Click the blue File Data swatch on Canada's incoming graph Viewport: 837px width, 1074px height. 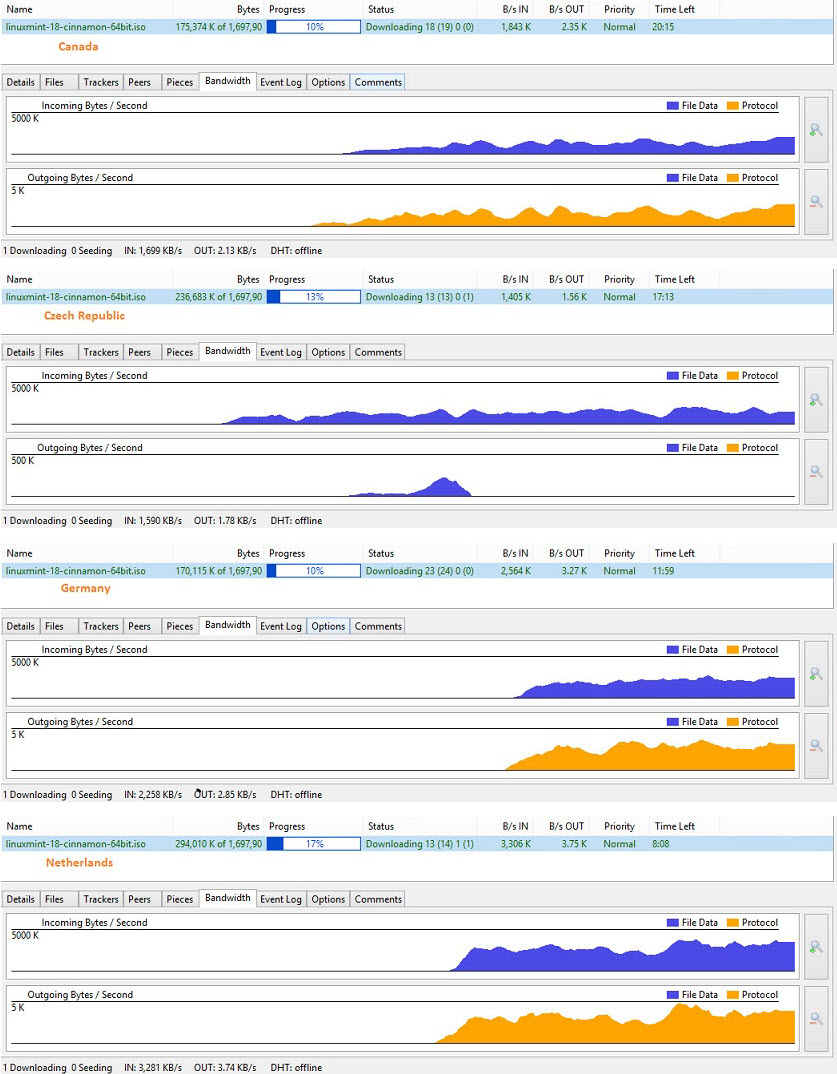(x=673, y=105)
